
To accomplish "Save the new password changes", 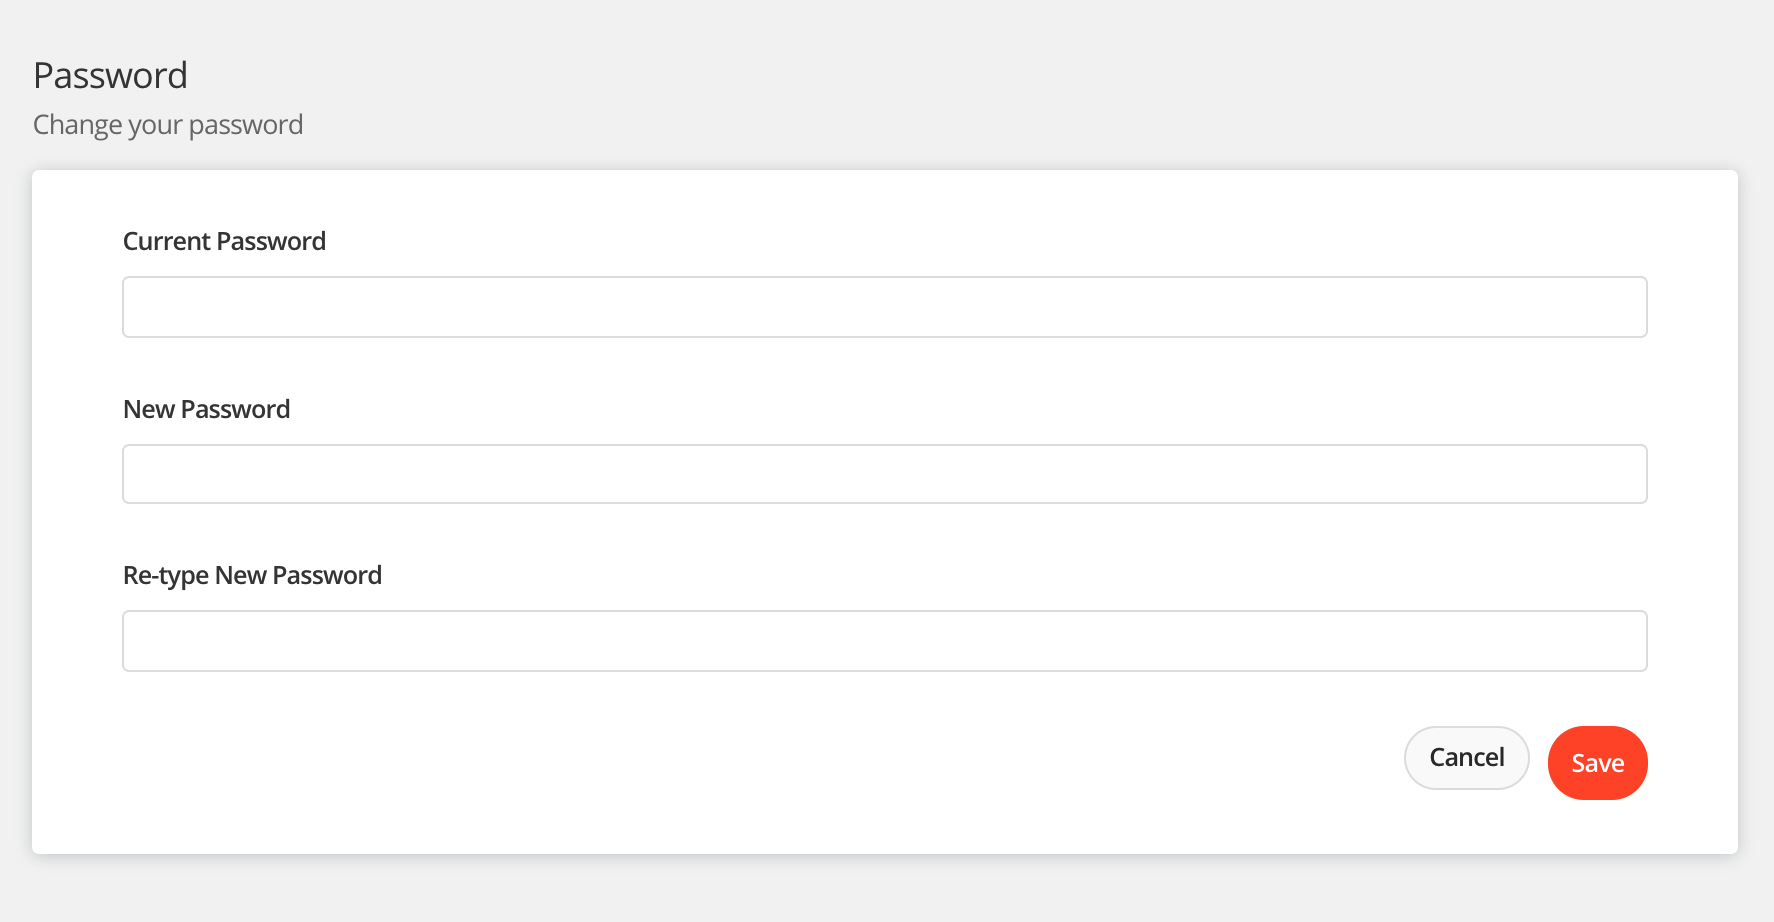I will [x=1597, y=763].
